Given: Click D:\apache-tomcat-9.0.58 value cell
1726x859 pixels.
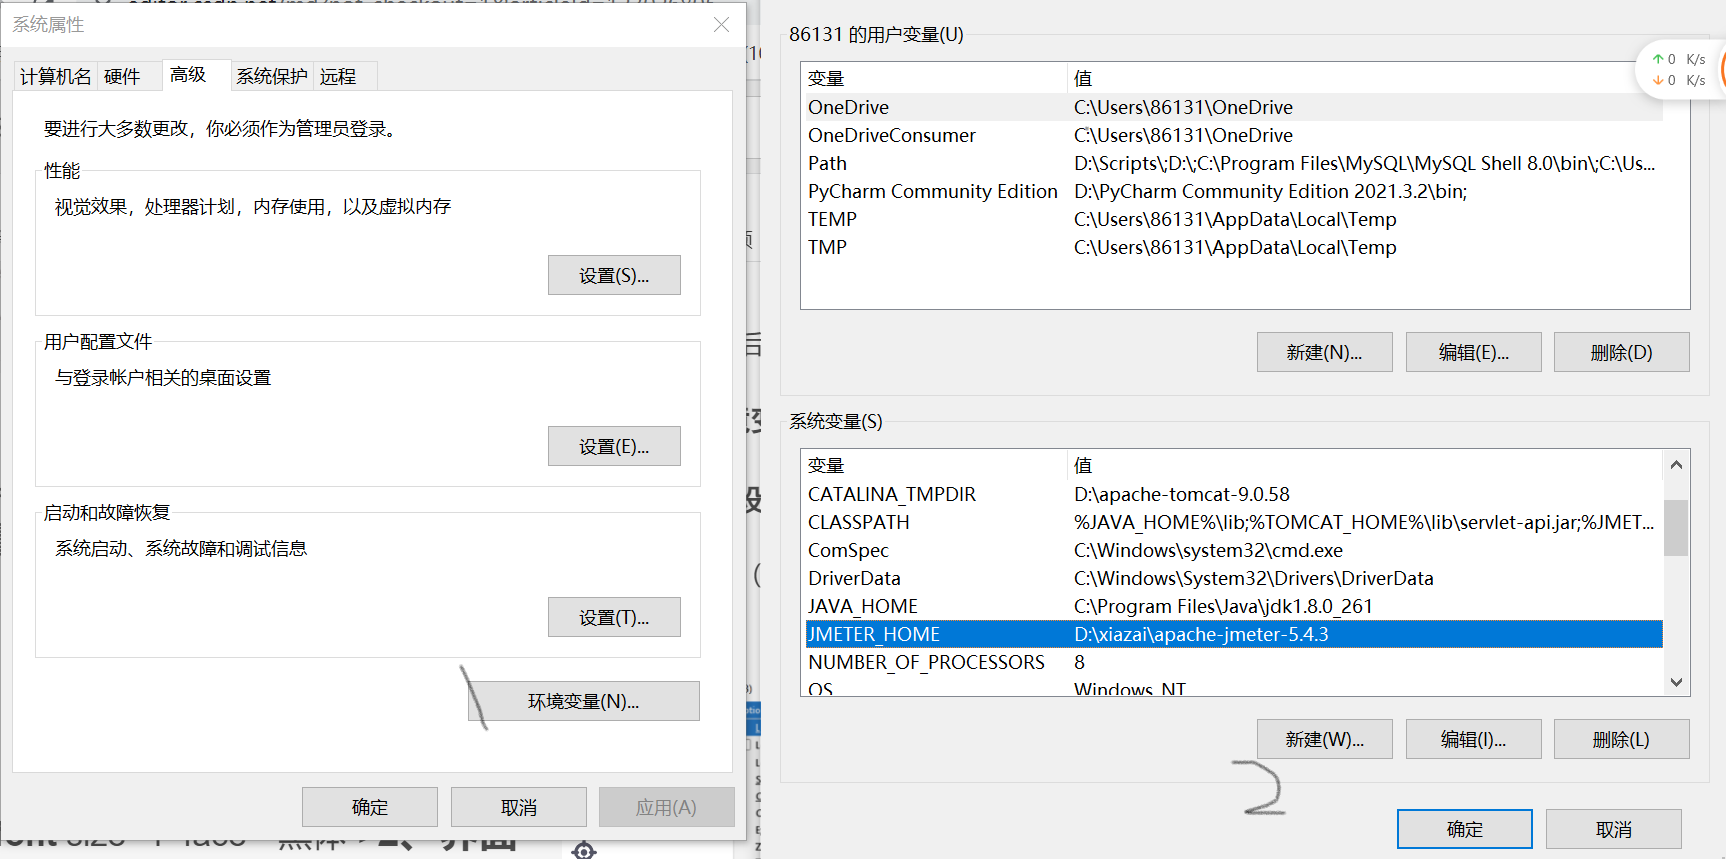Looking at the screenshot, I should click(1182, 494).
